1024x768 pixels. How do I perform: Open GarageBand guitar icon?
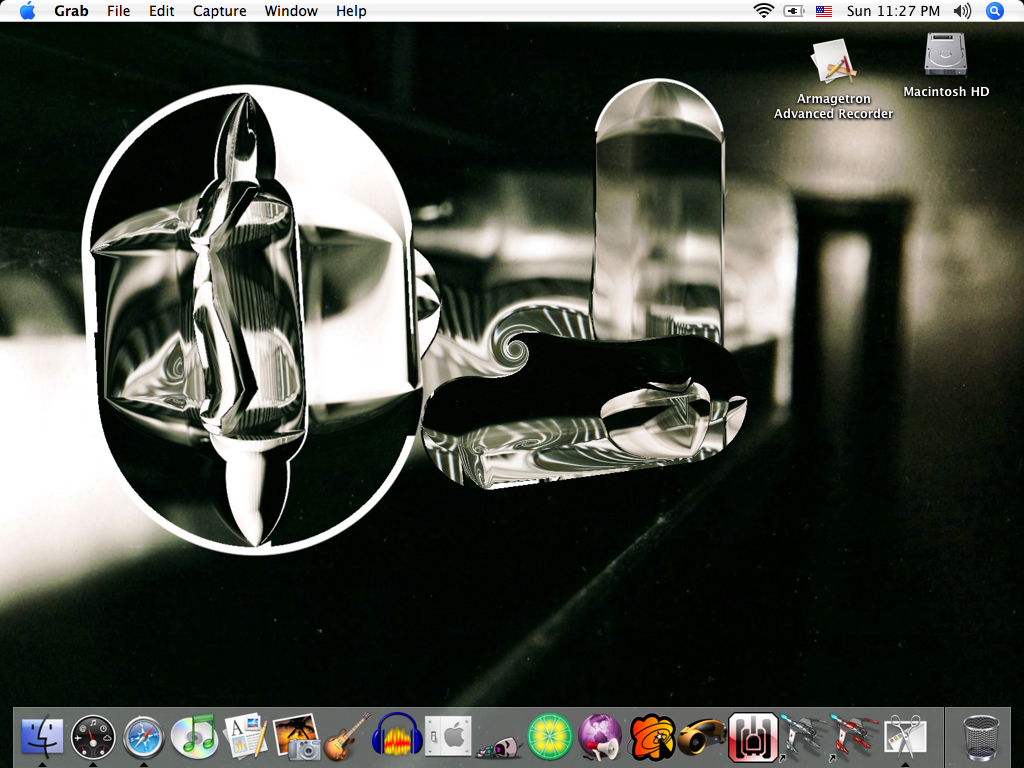coord(346,738)
